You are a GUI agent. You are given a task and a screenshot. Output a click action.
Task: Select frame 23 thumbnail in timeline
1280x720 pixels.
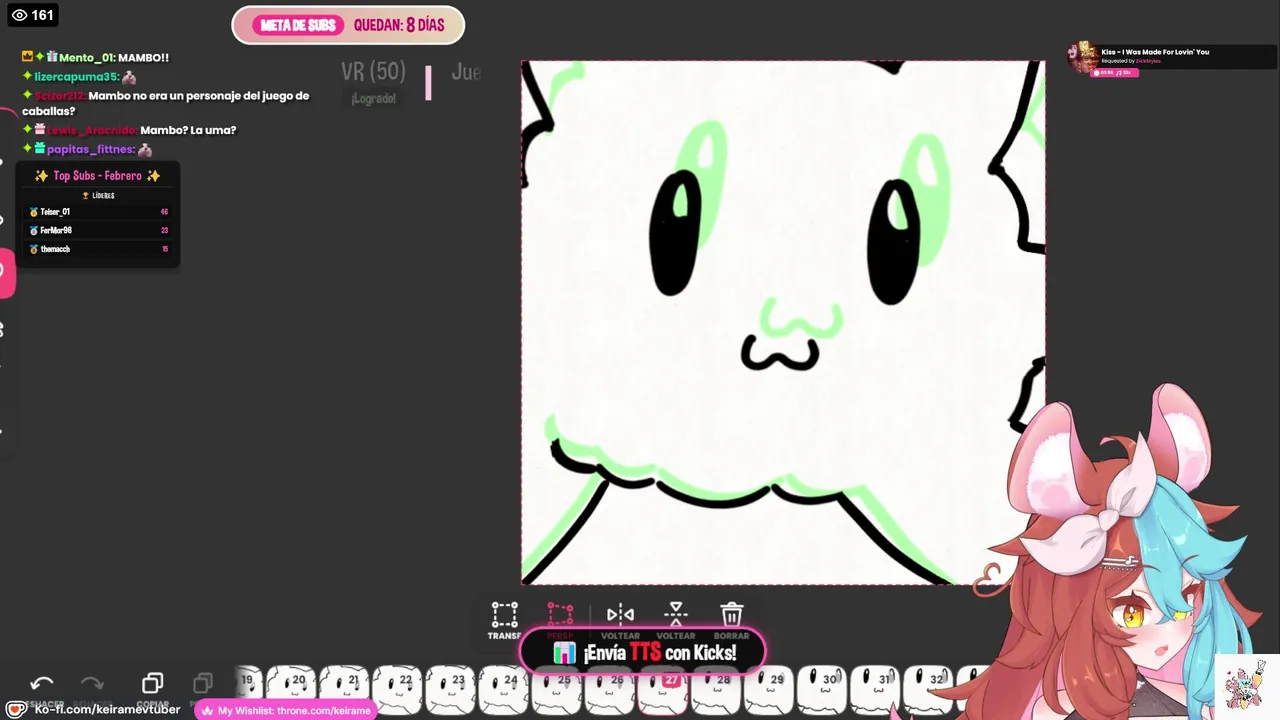tap(452, 688)
